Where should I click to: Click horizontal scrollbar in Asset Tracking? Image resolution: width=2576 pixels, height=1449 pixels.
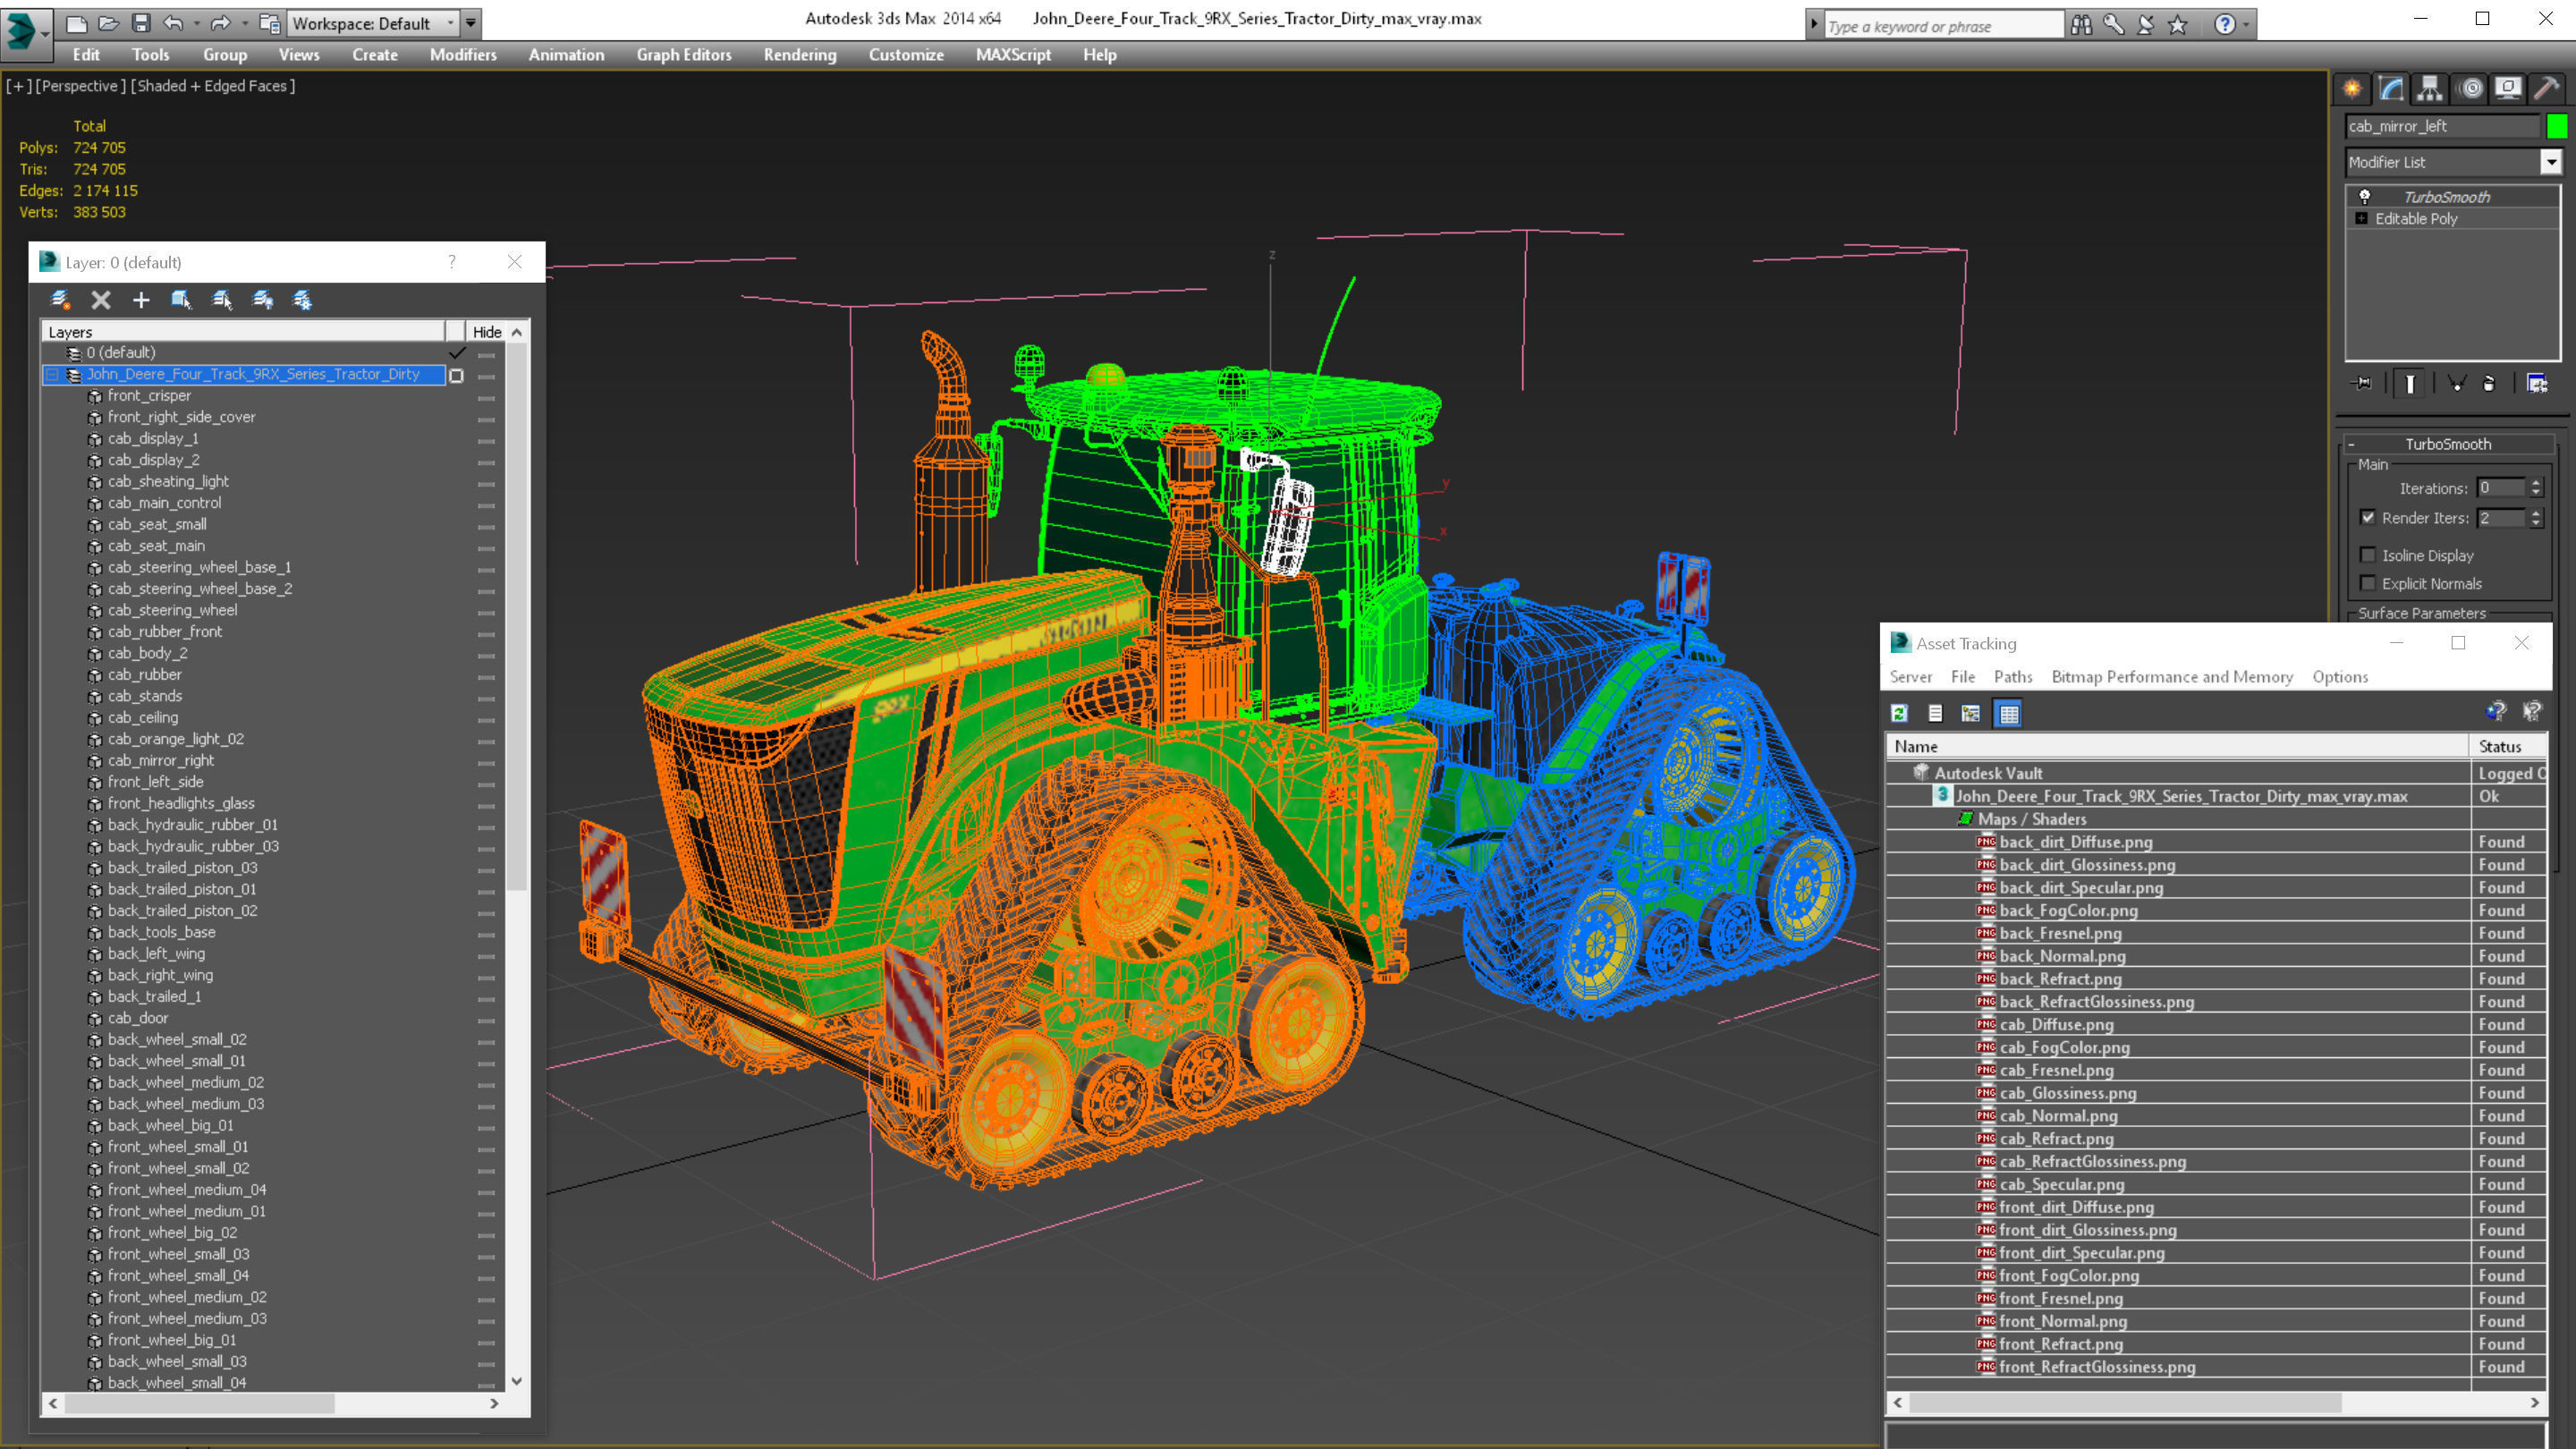click(x=2125, y=1402)
